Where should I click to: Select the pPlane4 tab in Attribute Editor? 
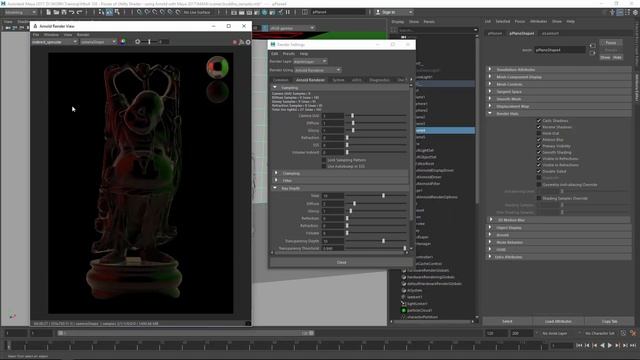click(495, 33)
